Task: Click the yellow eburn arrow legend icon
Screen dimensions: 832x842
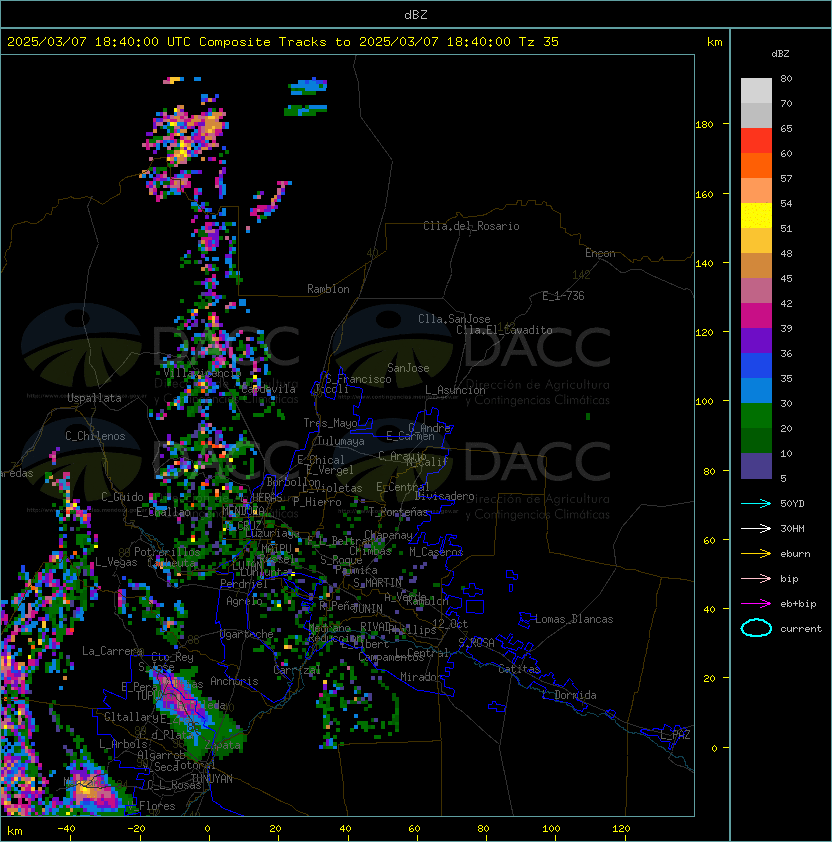Action: 756,554
